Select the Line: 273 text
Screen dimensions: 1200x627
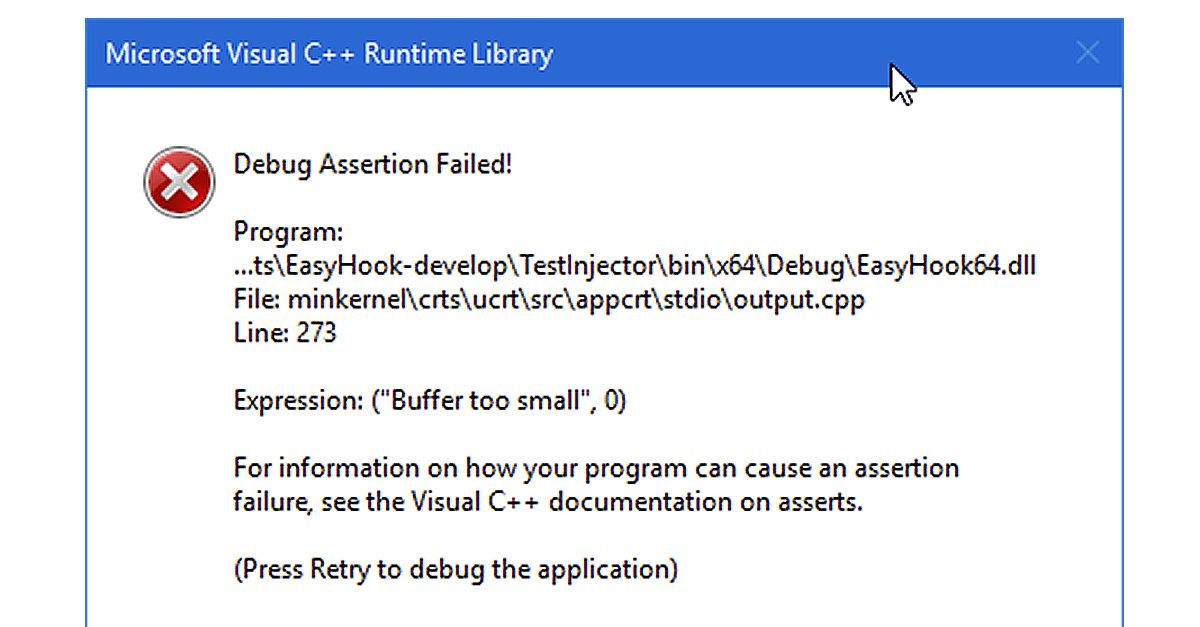[283, 332]
